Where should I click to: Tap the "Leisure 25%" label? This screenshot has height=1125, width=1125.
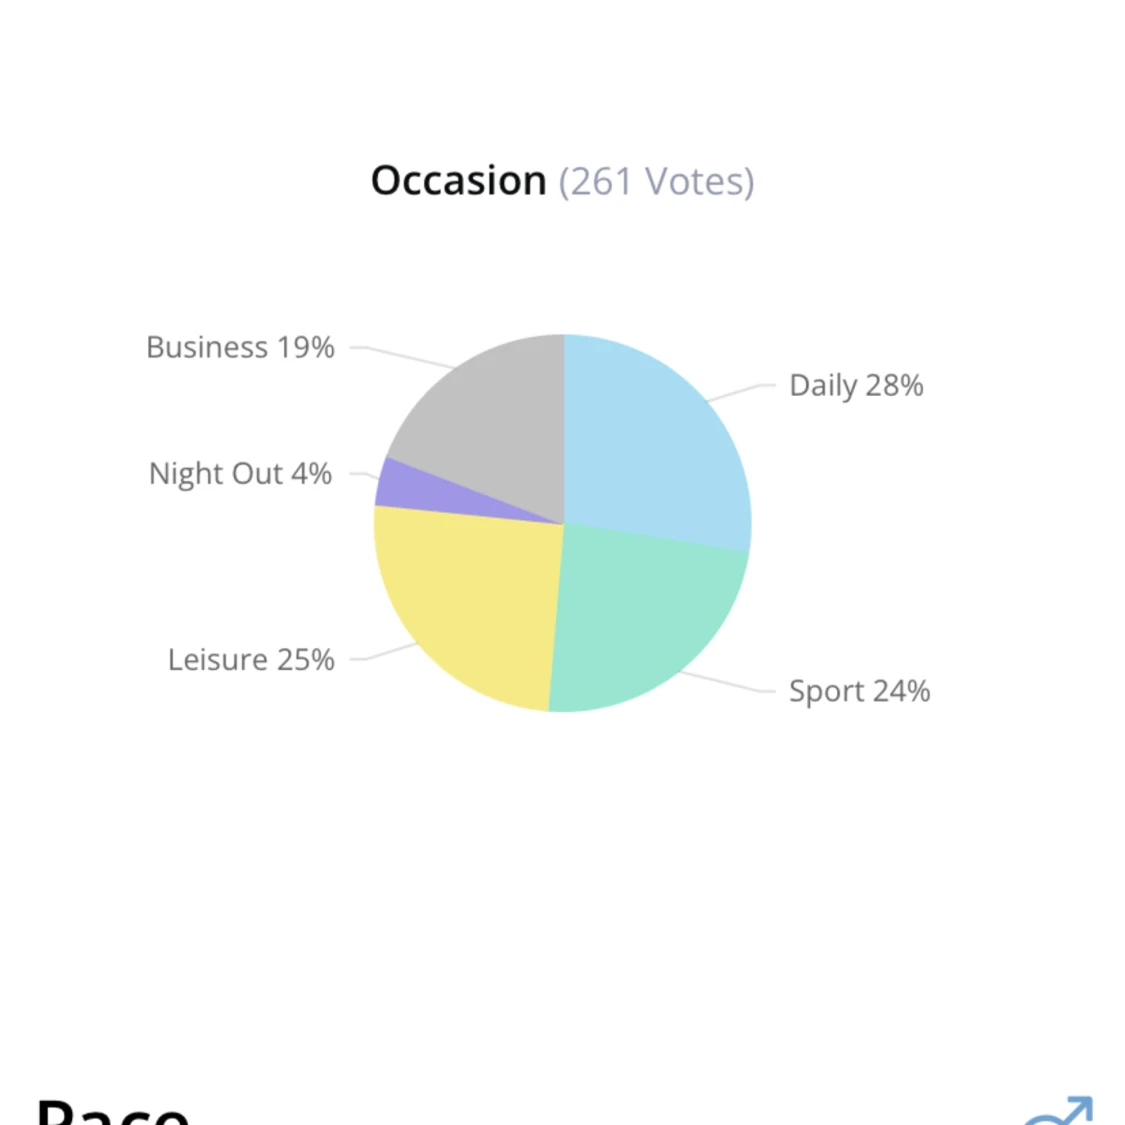(251, 660)
